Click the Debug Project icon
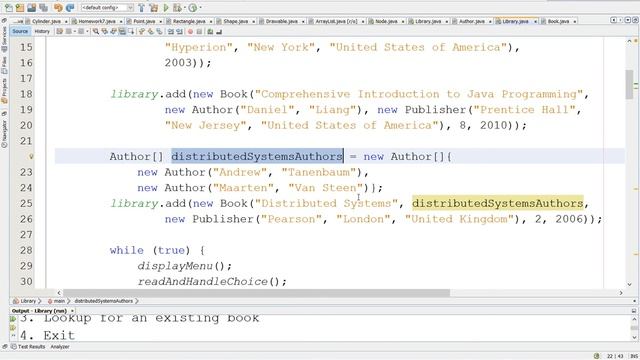Image resolution: width=640 pixels, height=360 pixels. (x=177, y=8)
